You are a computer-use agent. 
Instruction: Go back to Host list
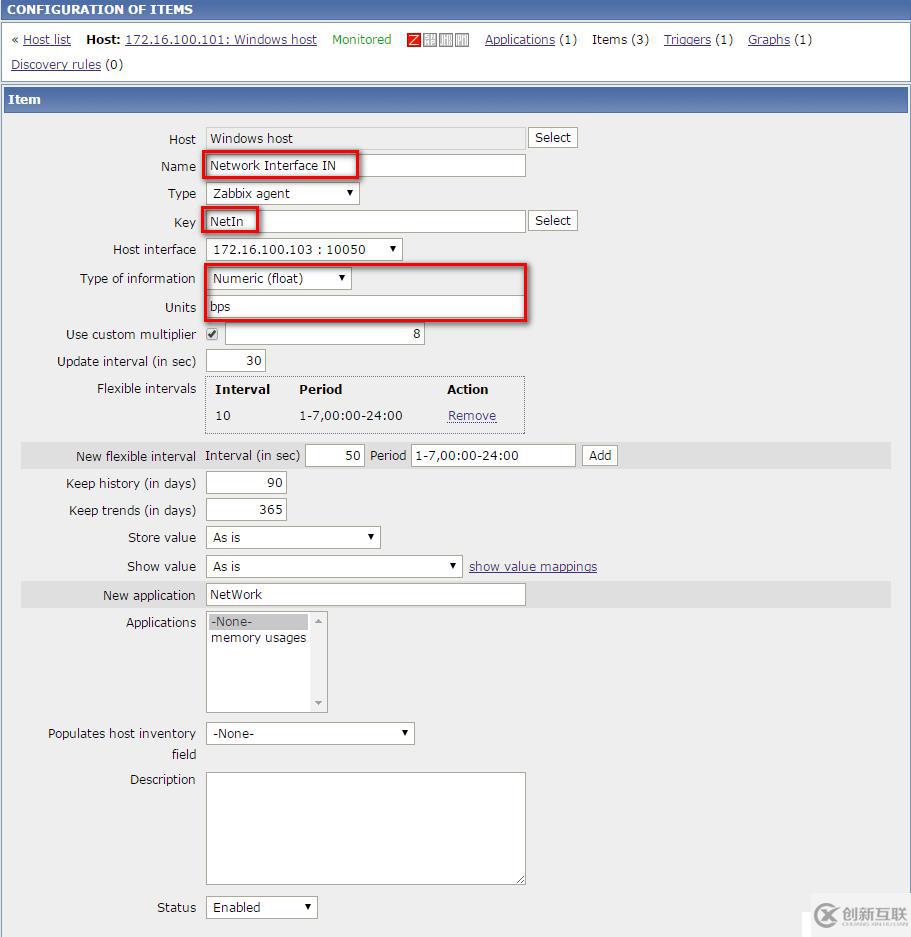[x=47, y=39]
